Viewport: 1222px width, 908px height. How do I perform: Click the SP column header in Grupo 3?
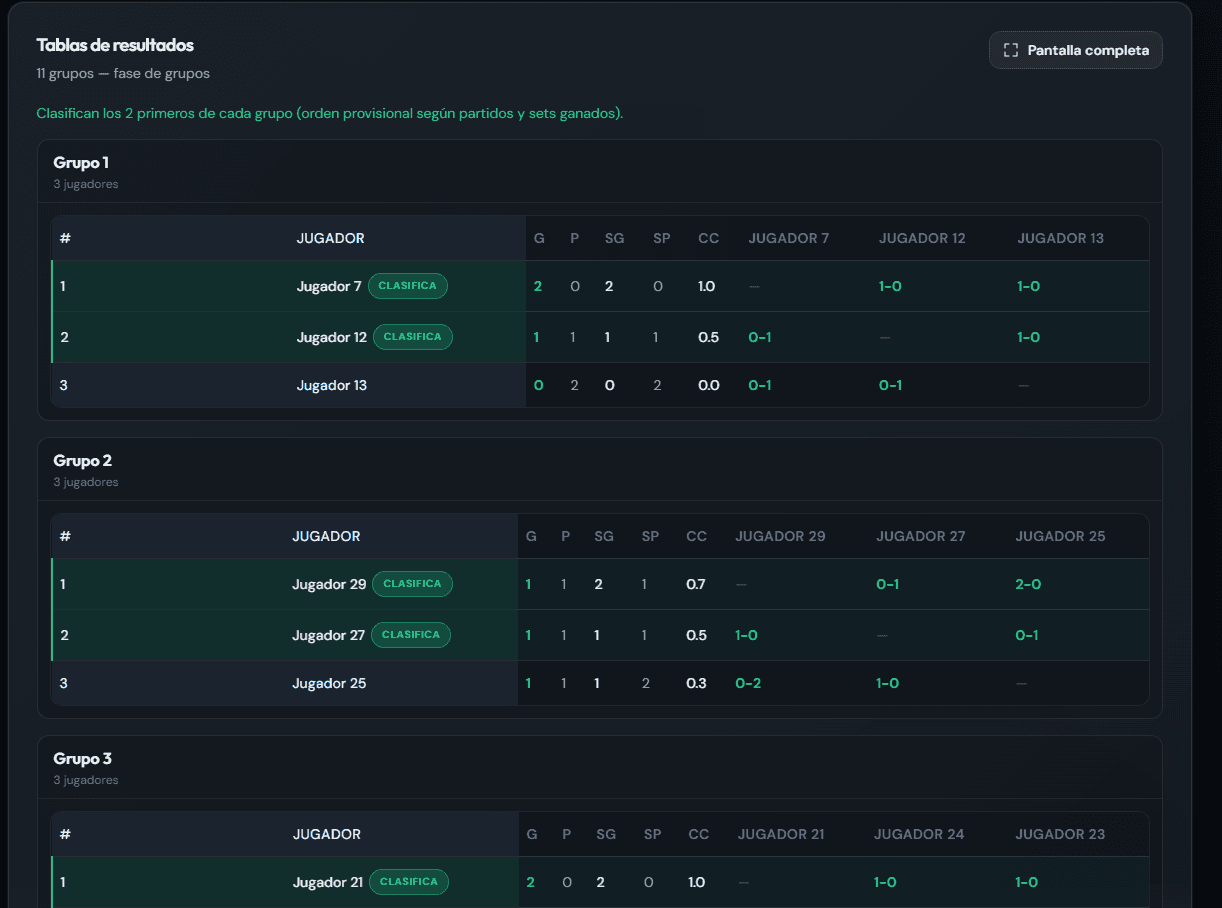coord(653,834)
